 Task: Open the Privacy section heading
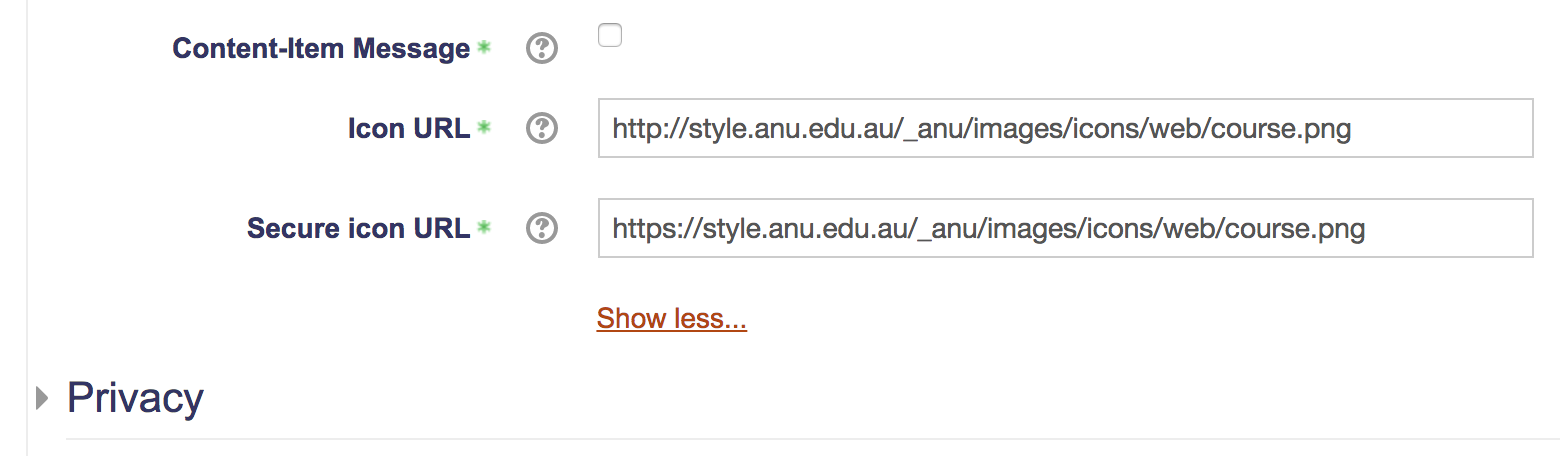[135, 398]
